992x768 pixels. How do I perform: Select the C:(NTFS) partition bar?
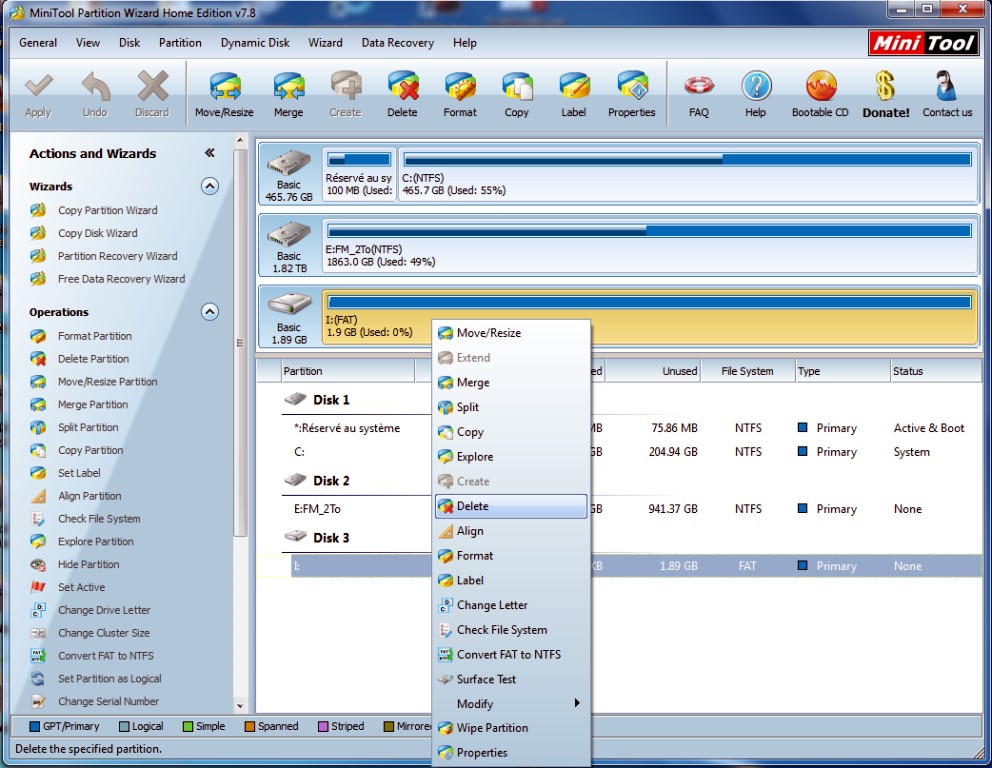688,175
